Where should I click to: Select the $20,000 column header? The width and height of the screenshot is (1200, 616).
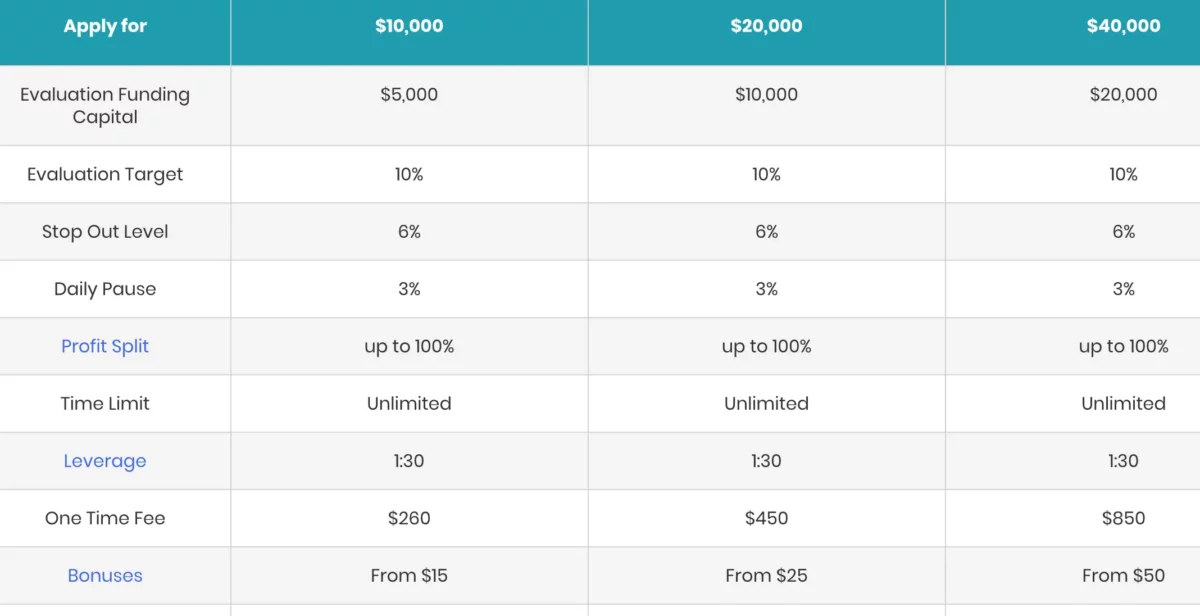point(766,27)
